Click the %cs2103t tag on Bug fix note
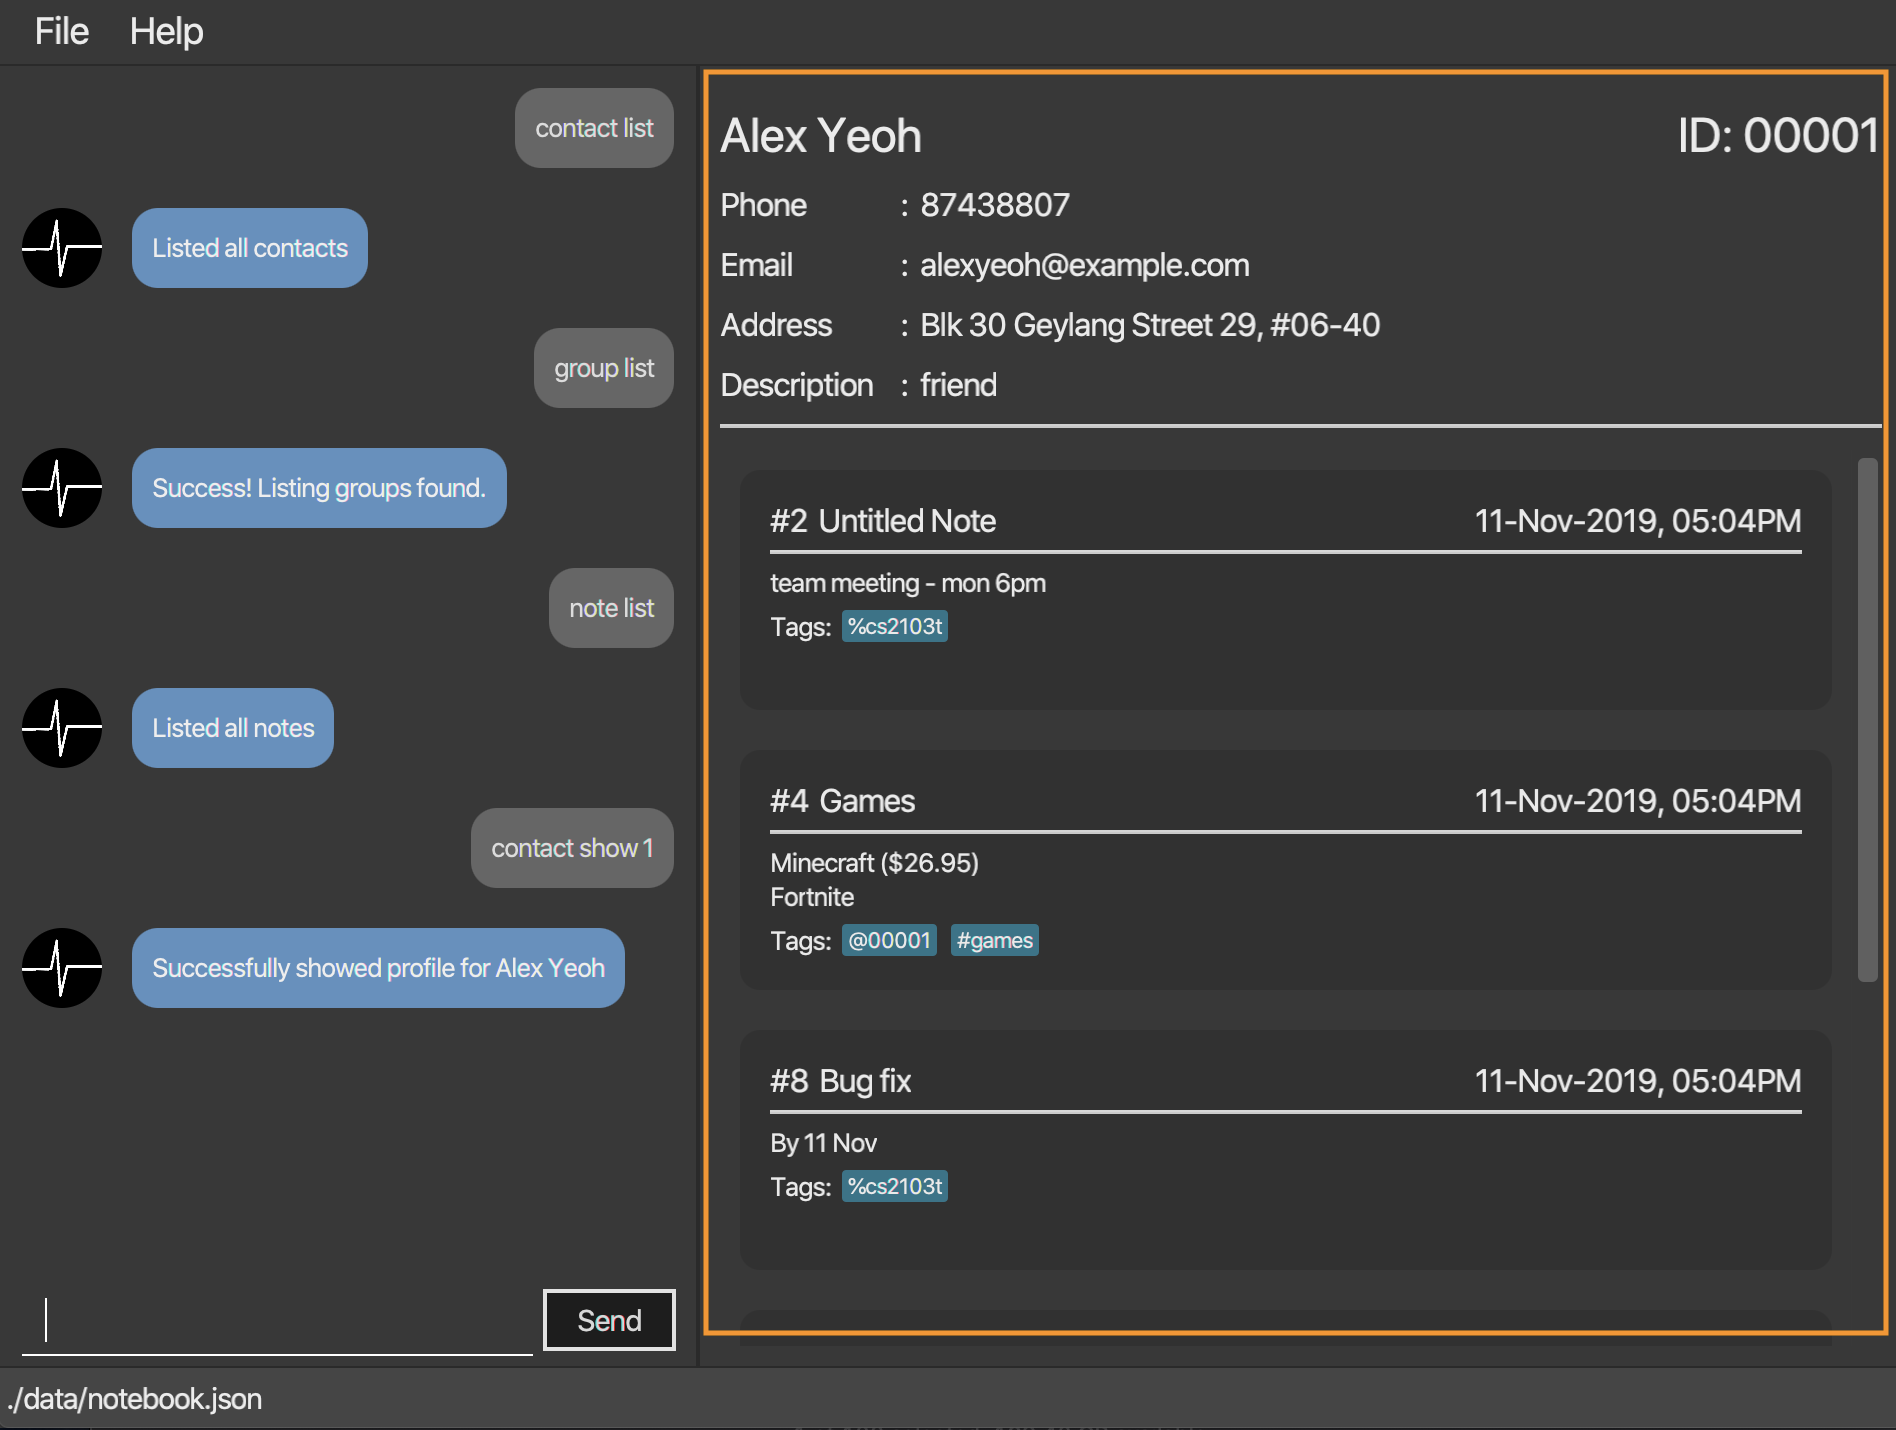The image size is (1896, 1430). [895, 1187]
